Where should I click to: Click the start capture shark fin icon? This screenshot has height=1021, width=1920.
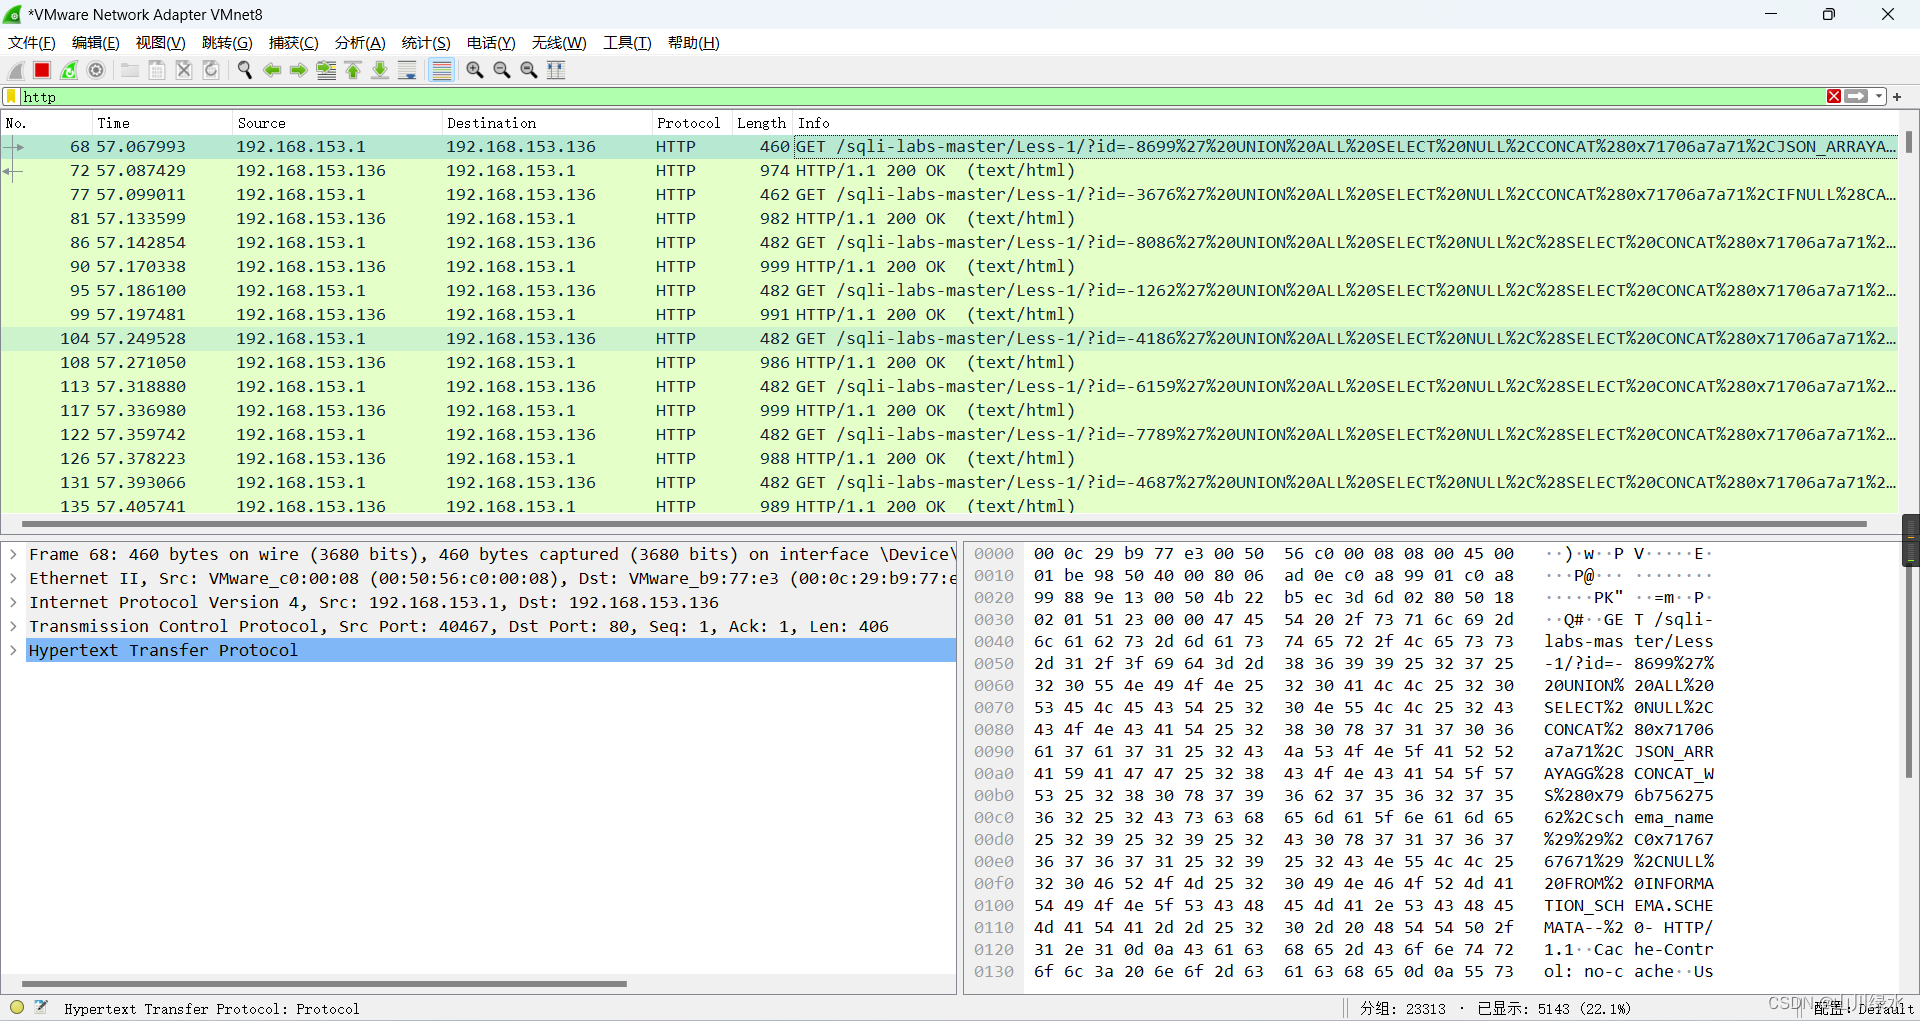point(16,70)
